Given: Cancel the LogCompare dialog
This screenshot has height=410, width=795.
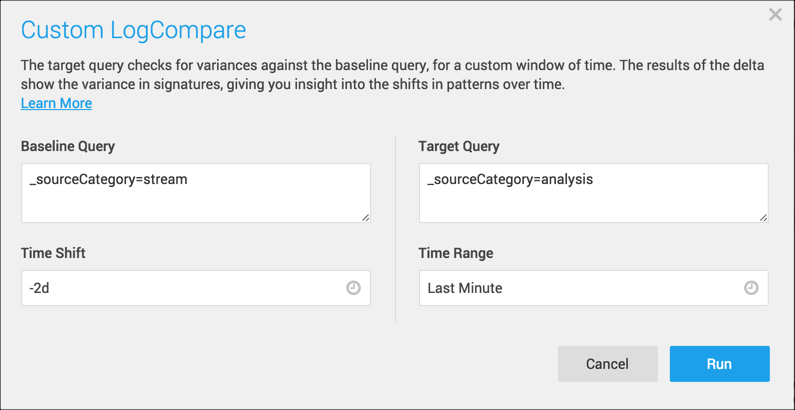Looking at the screenshot, I should tap(607, 364).
